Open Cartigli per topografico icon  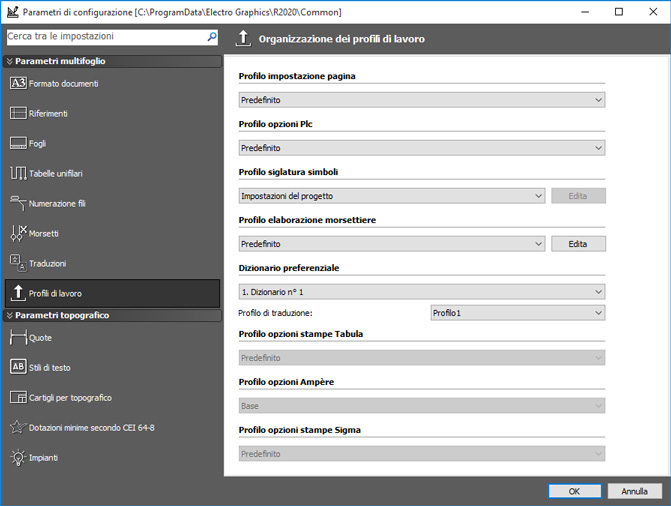(x=18, y=397)
